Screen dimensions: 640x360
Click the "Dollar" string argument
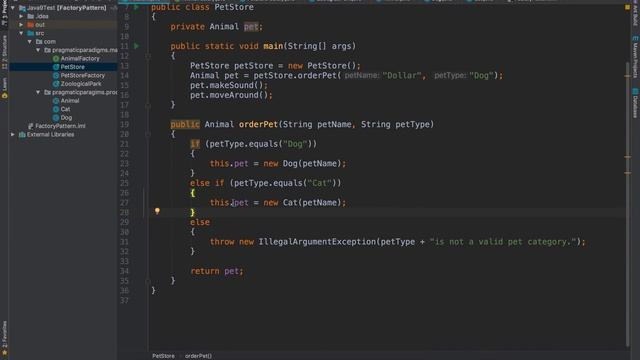click(402, 76)
